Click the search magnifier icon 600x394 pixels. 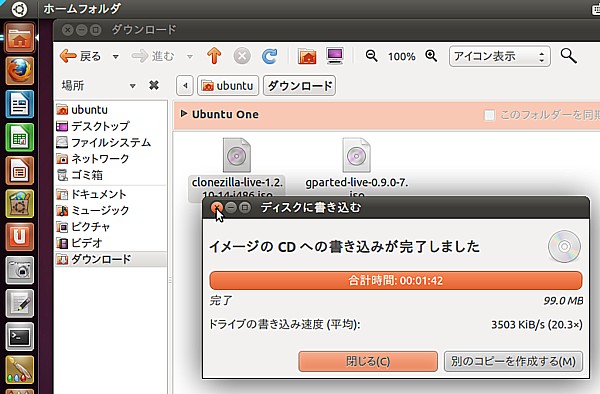[568, 56]
